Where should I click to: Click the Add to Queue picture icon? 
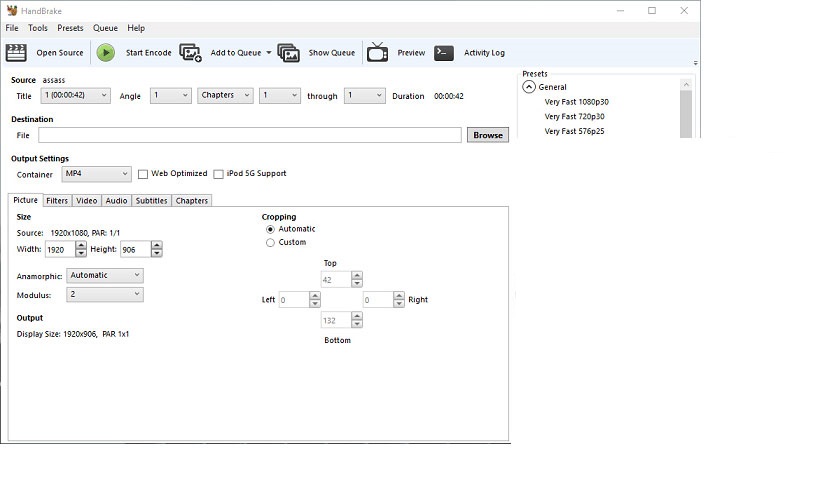[x=190, y=53]
